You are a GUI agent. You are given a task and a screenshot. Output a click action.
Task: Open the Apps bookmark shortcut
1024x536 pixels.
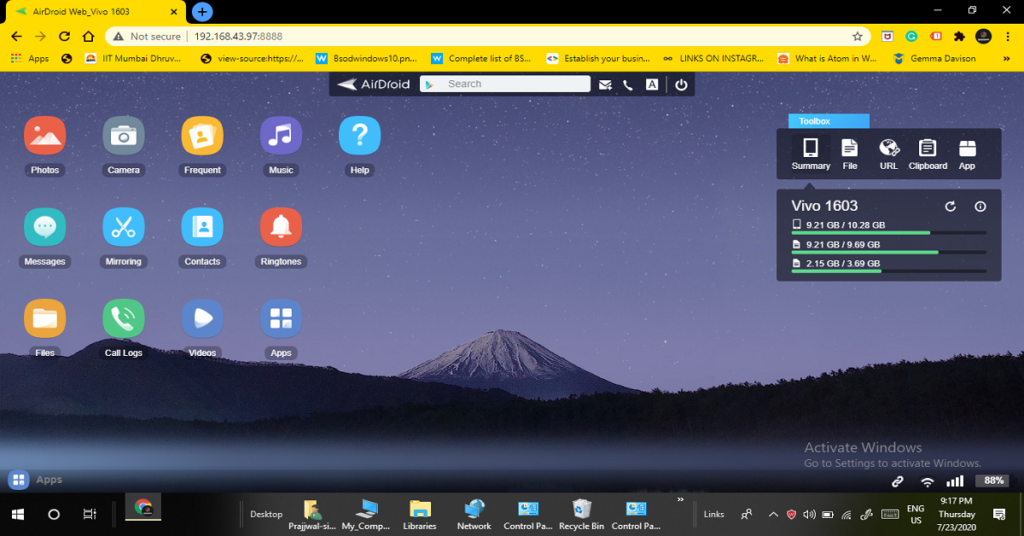point(30,59)
